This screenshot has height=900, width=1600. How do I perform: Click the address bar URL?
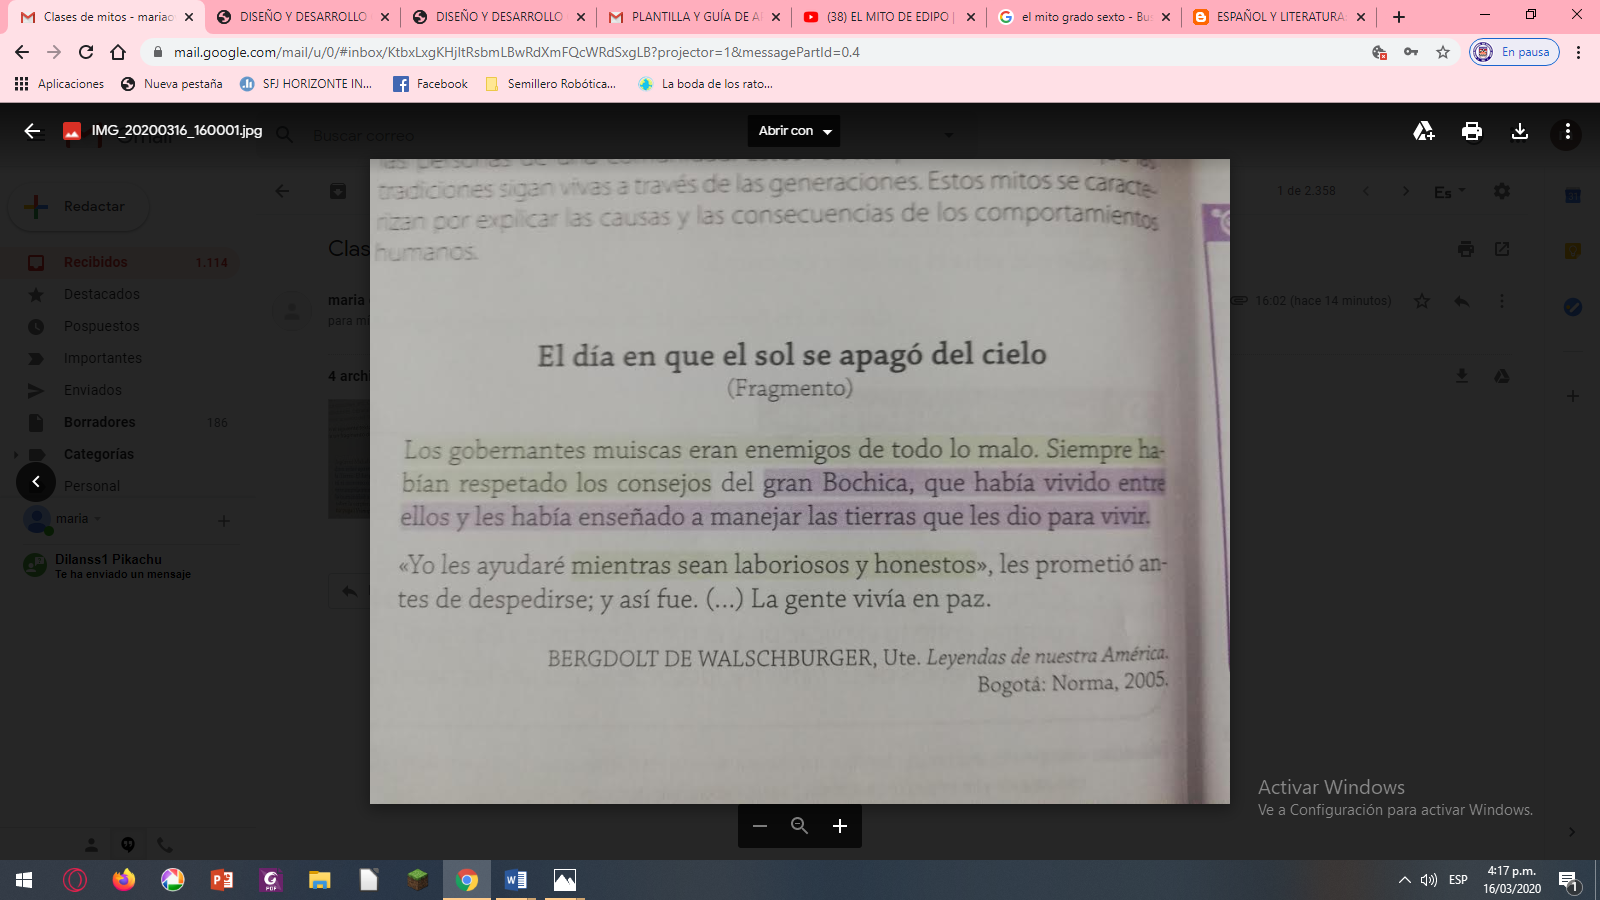pyautogui.click(x=516, y=52)
